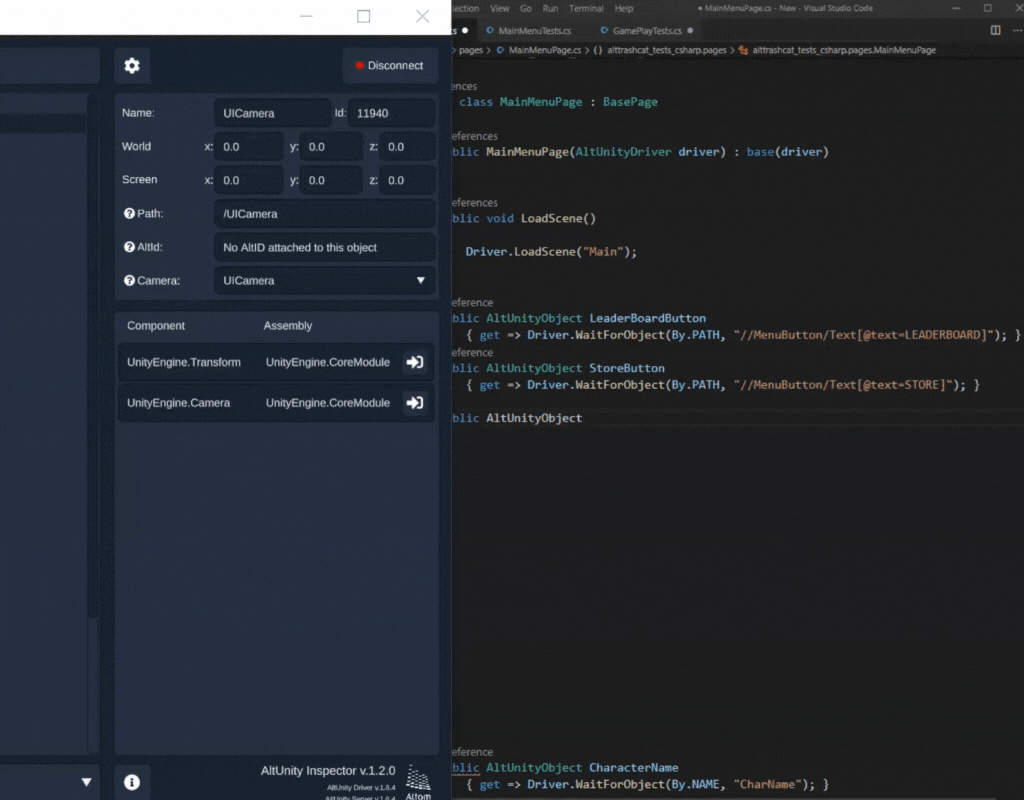Click the LoadScene method name declaration
This screenshot has height=800, width=1024.
(551, 218)
